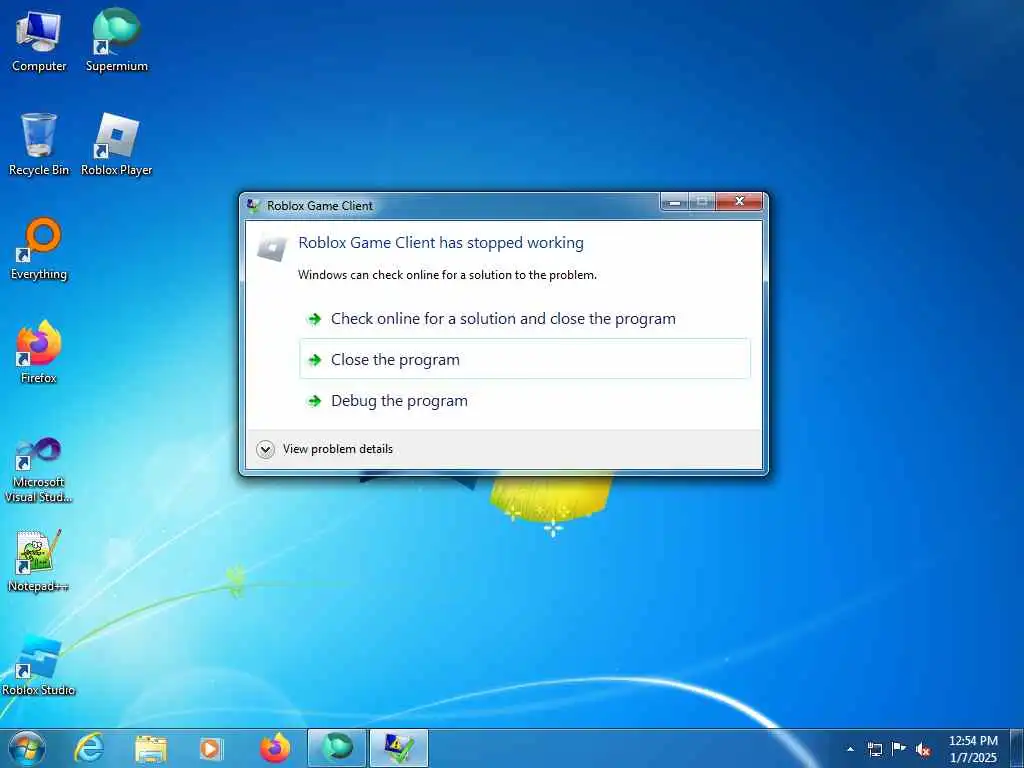The height and width of the screenshot is (768, 1024).
Task: Choose Debug the program
Action: [x=524, y=400]
